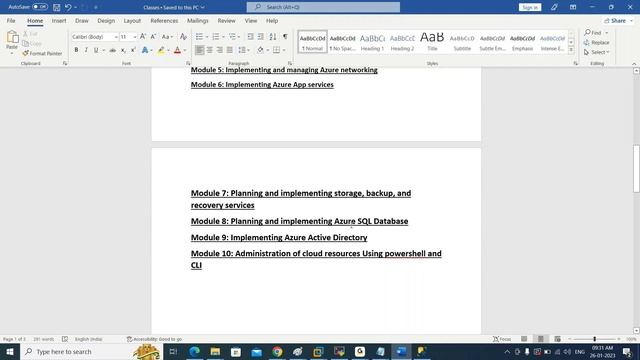
Task: Justify paragraph text
Action: (x=230, y=50)
